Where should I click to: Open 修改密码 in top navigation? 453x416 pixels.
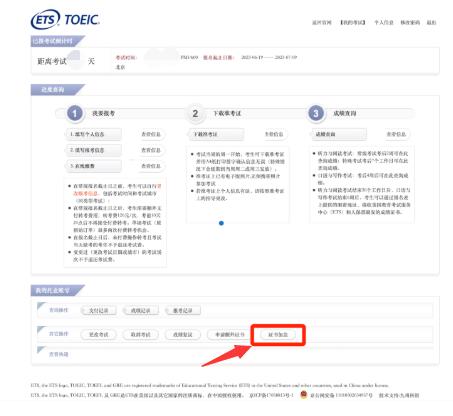(410, 22)
